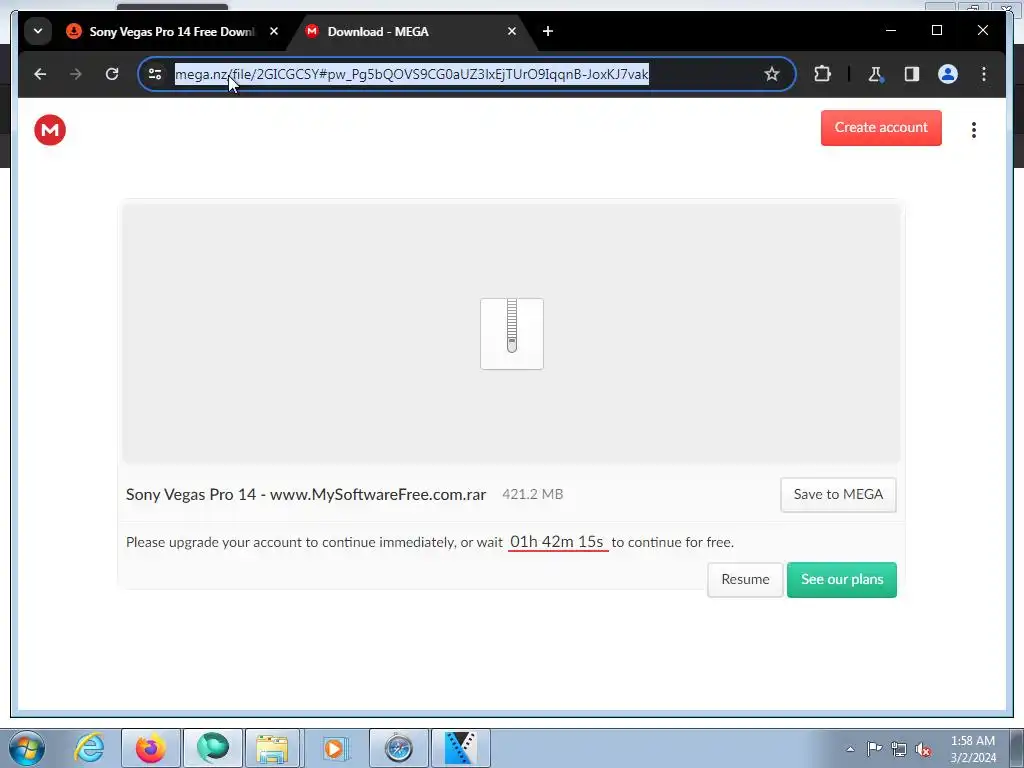Open Action Center flag icon

click(874, 749)
